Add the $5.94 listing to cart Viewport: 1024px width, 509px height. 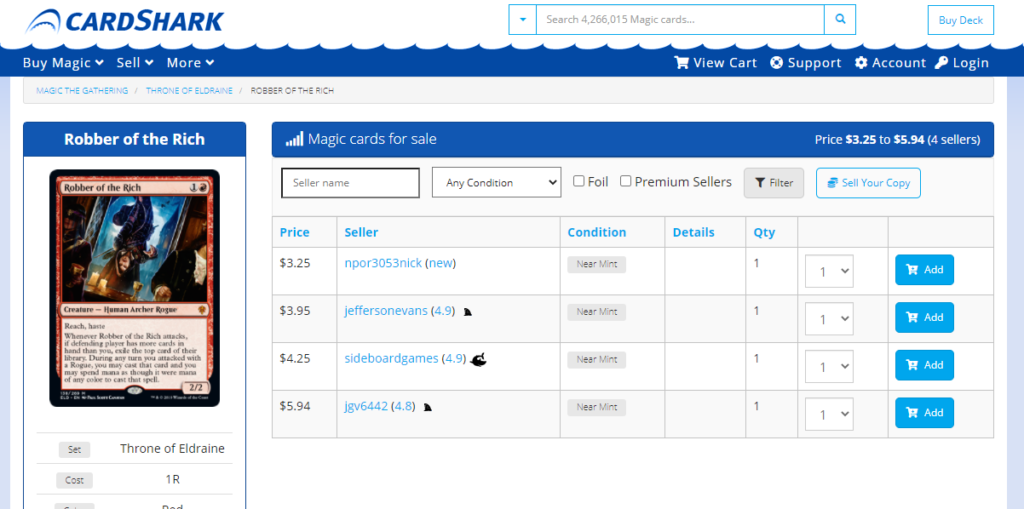924,413
